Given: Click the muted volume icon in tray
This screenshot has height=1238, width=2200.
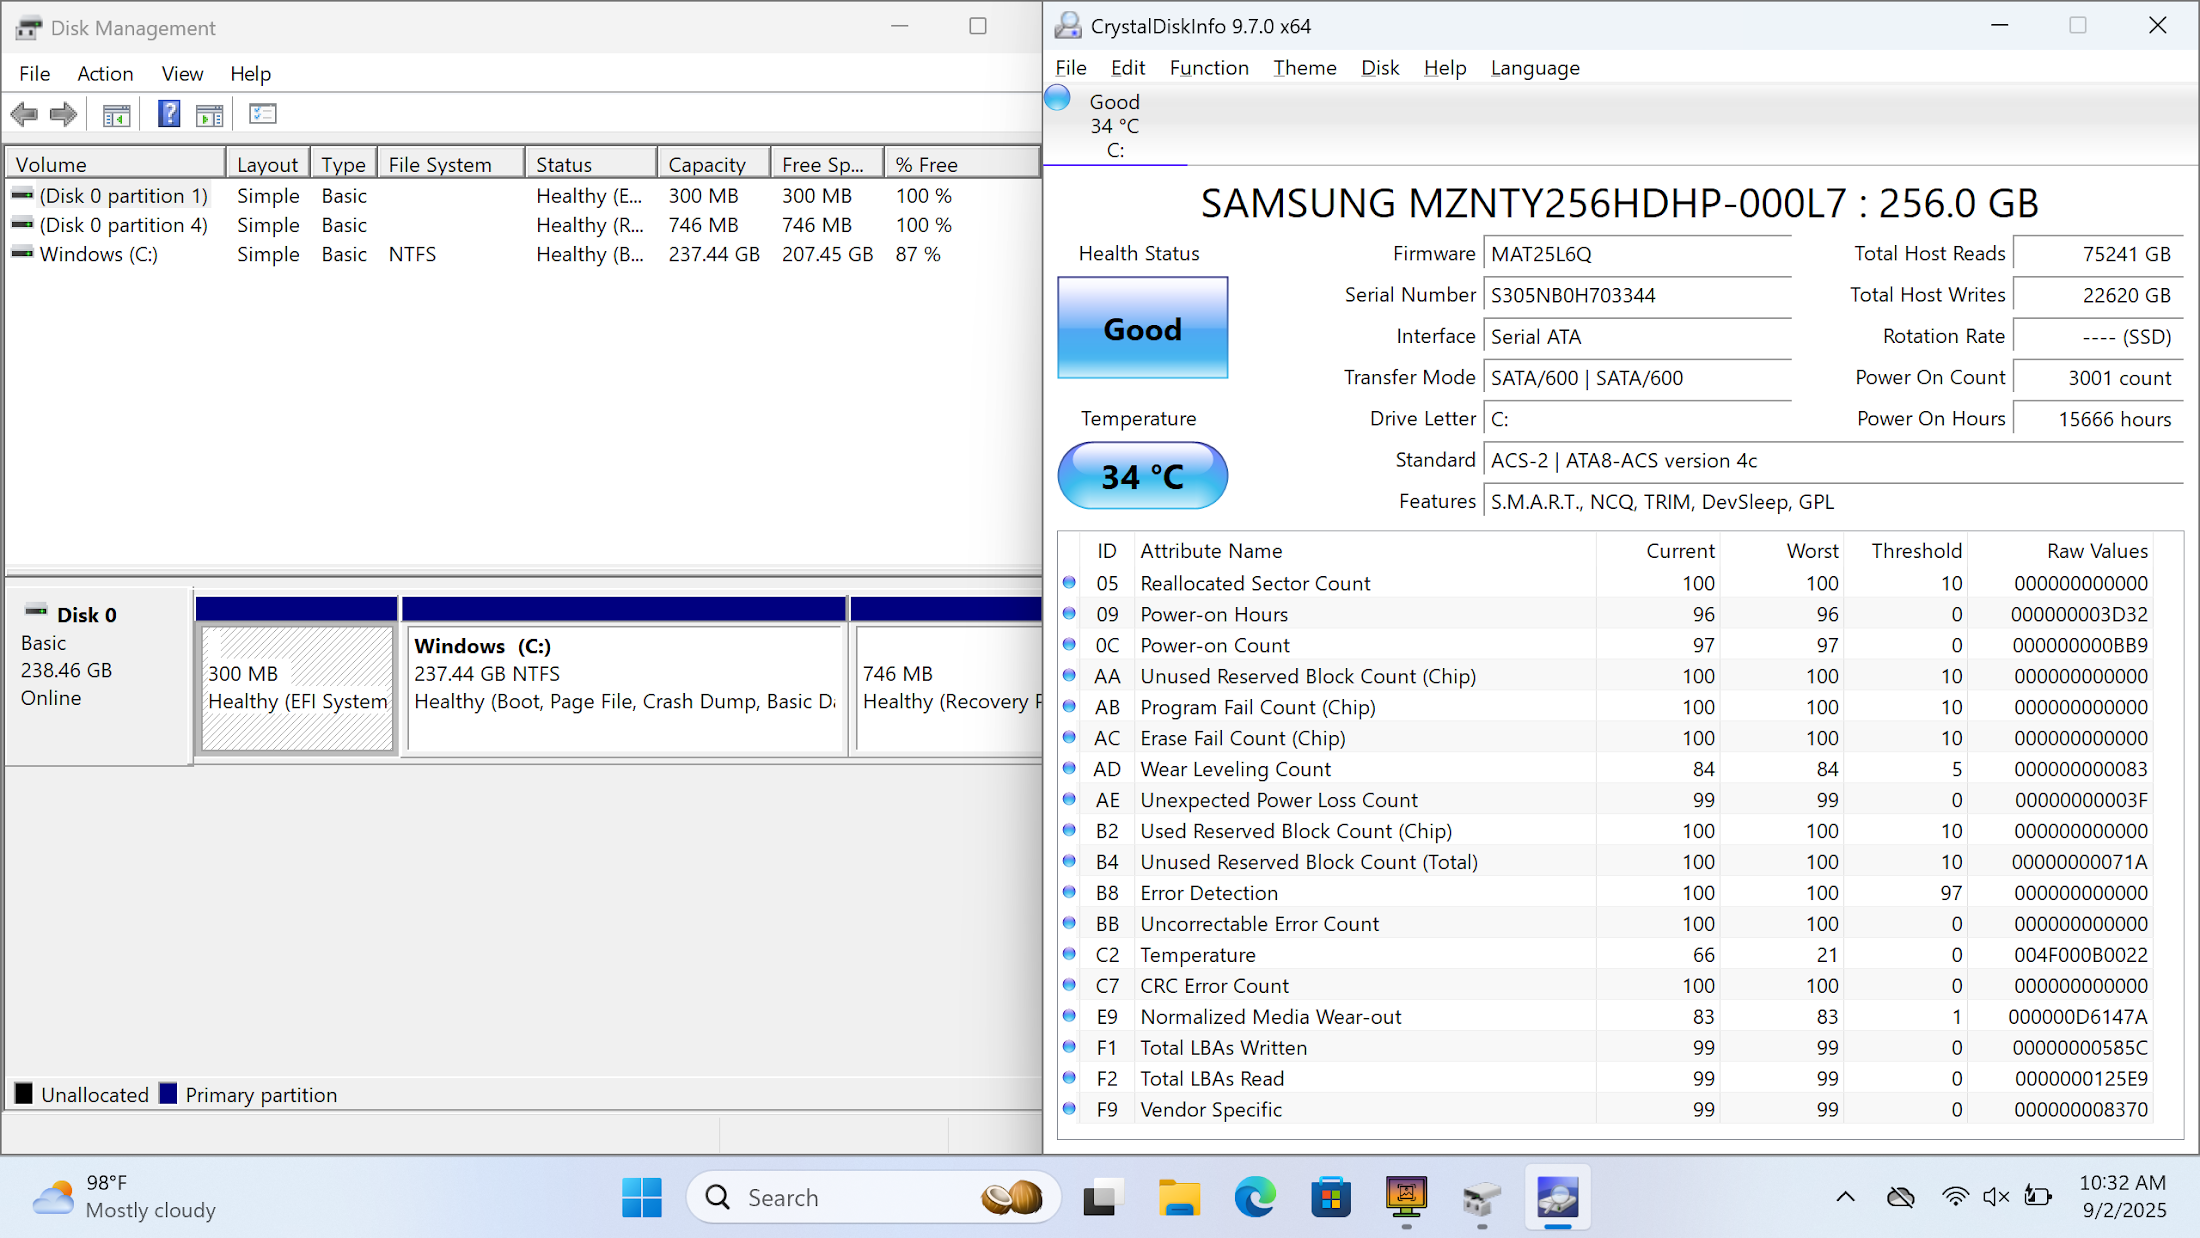Looking at the screenshot, I should 1996,1196.
